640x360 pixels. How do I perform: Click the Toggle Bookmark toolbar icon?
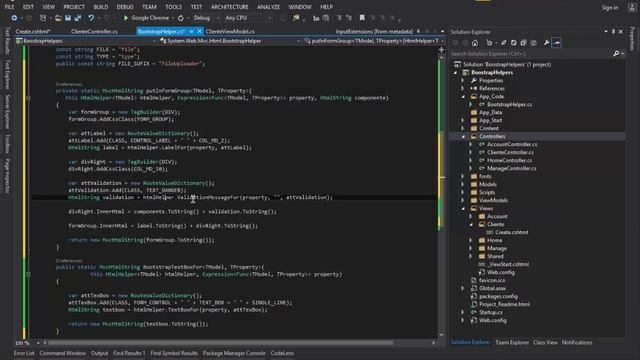pyautogui.click(x=362, y=18)
